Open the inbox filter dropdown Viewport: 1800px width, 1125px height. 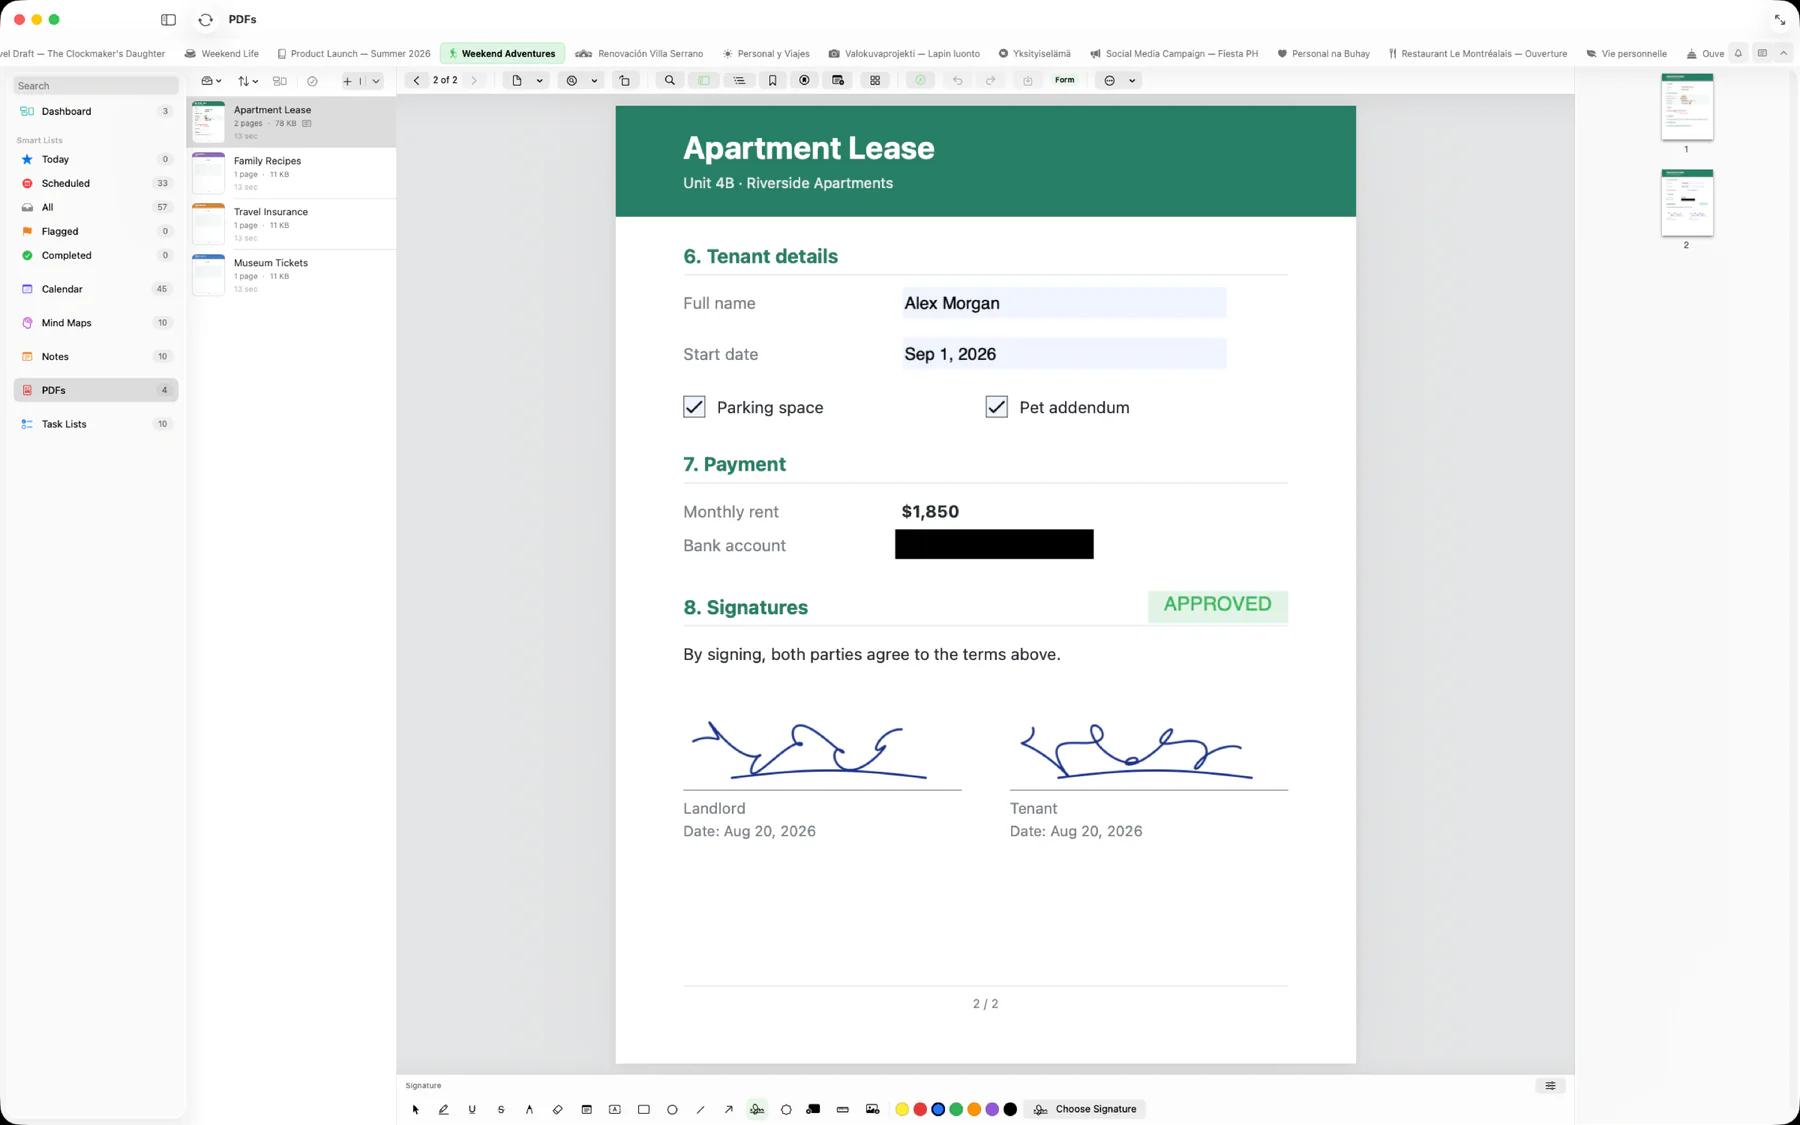[x=210, y=81]
